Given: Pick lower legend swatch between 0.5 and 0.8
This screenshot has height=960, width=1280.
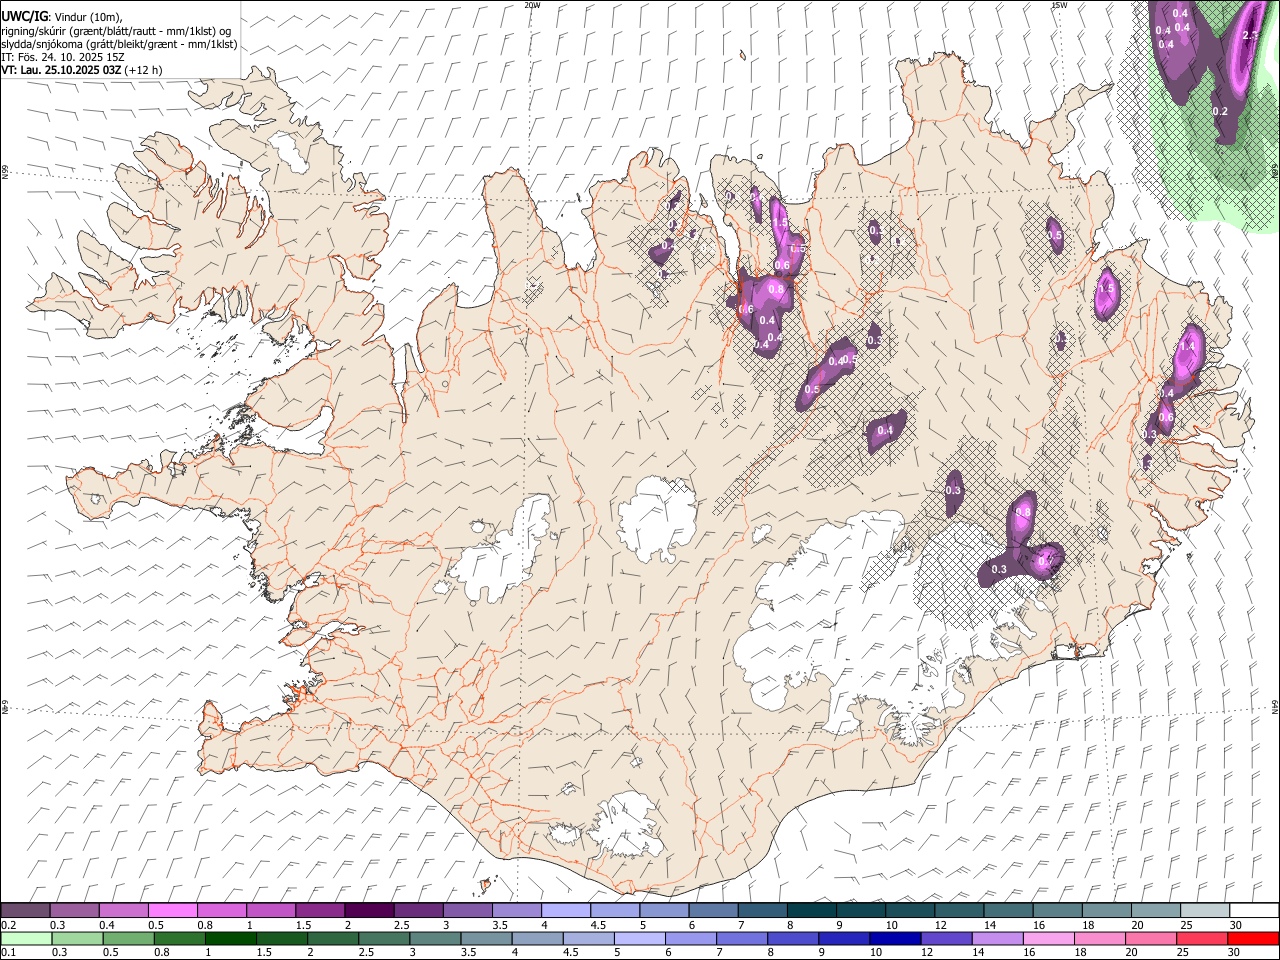Looking at the screenshot, I should click(x=128, y=939).
